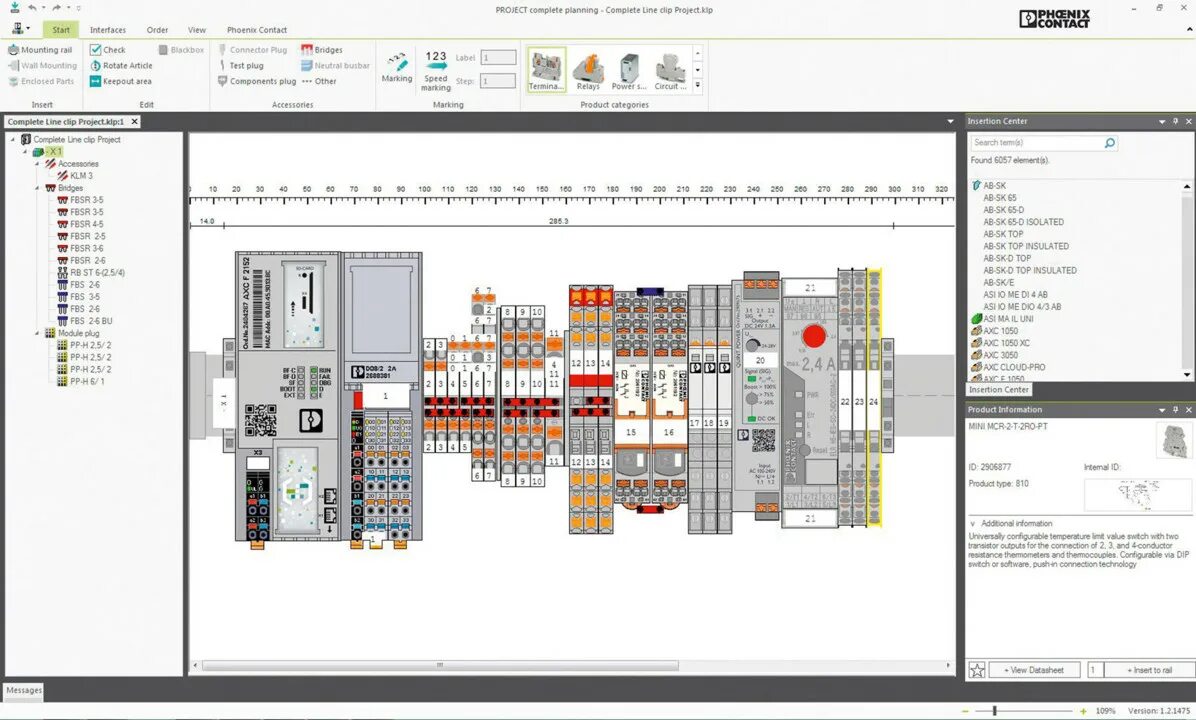Select FBS 2-6 BU in the tree
The width and height of the screenshot is (1196, 720).
(x=91, y=321)
